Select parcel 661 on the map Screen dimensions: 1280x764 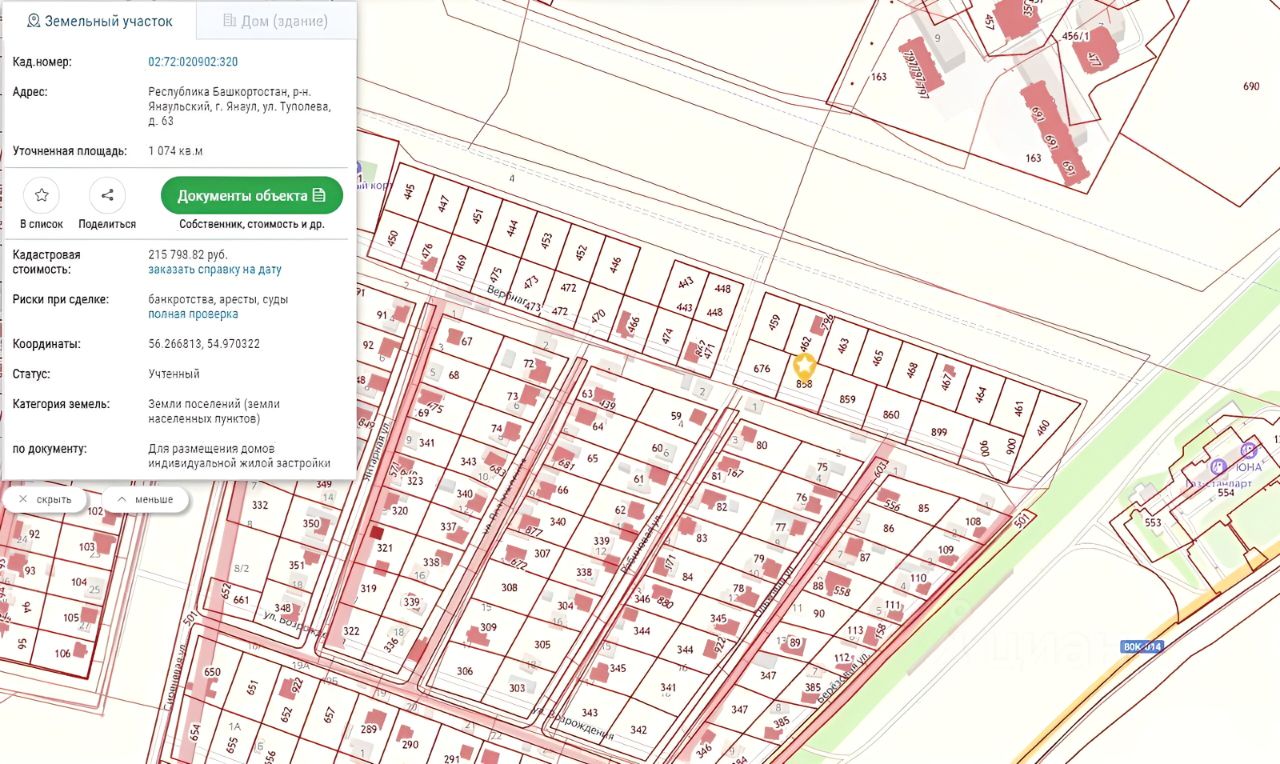(x=240, y=600)
